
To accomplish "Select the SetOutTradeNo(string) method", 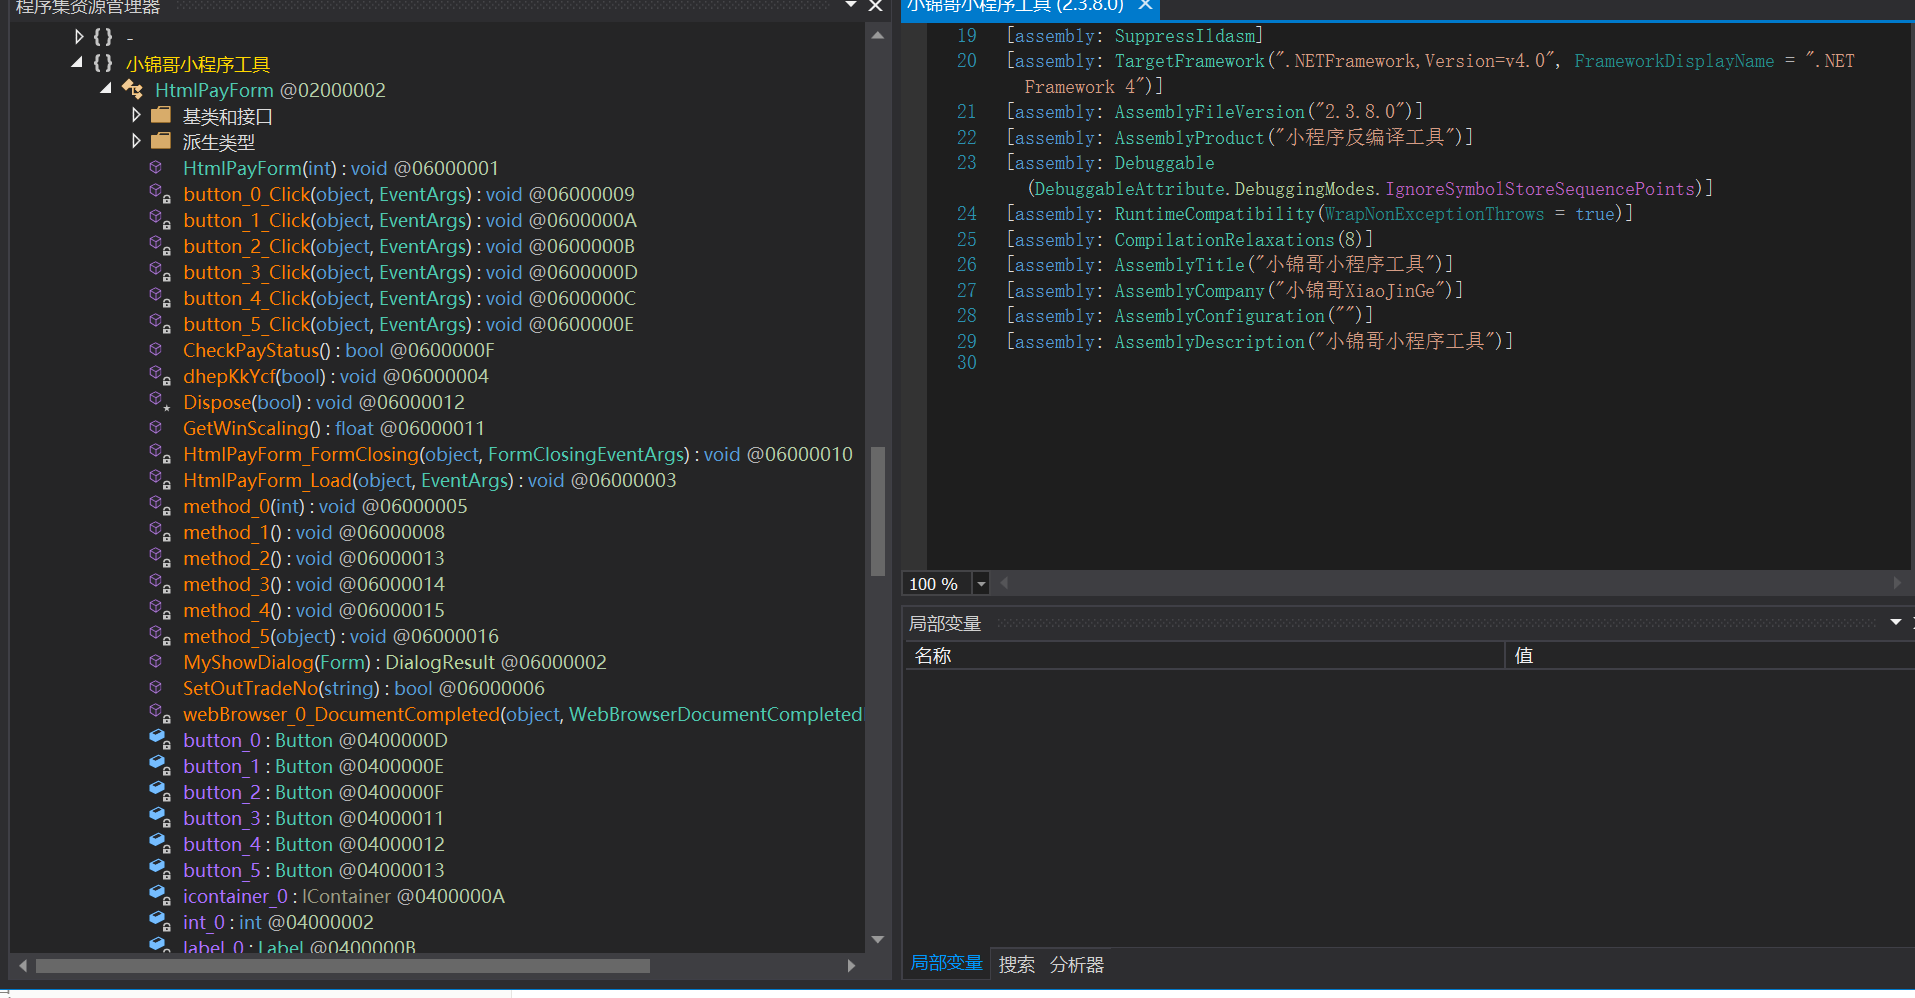I will click(280, 688).
